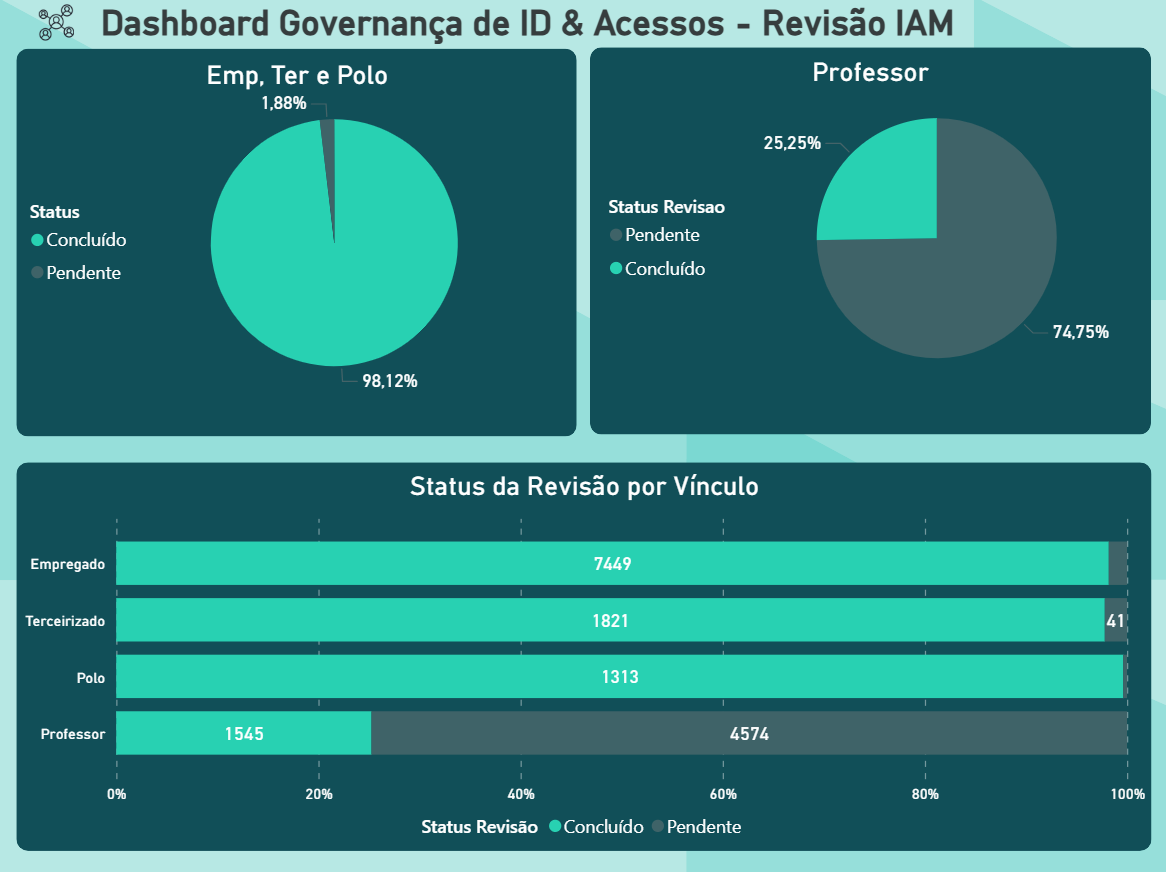Click the Pendente item in the bottom Status Revisão legend

click(x=697, y=827)
